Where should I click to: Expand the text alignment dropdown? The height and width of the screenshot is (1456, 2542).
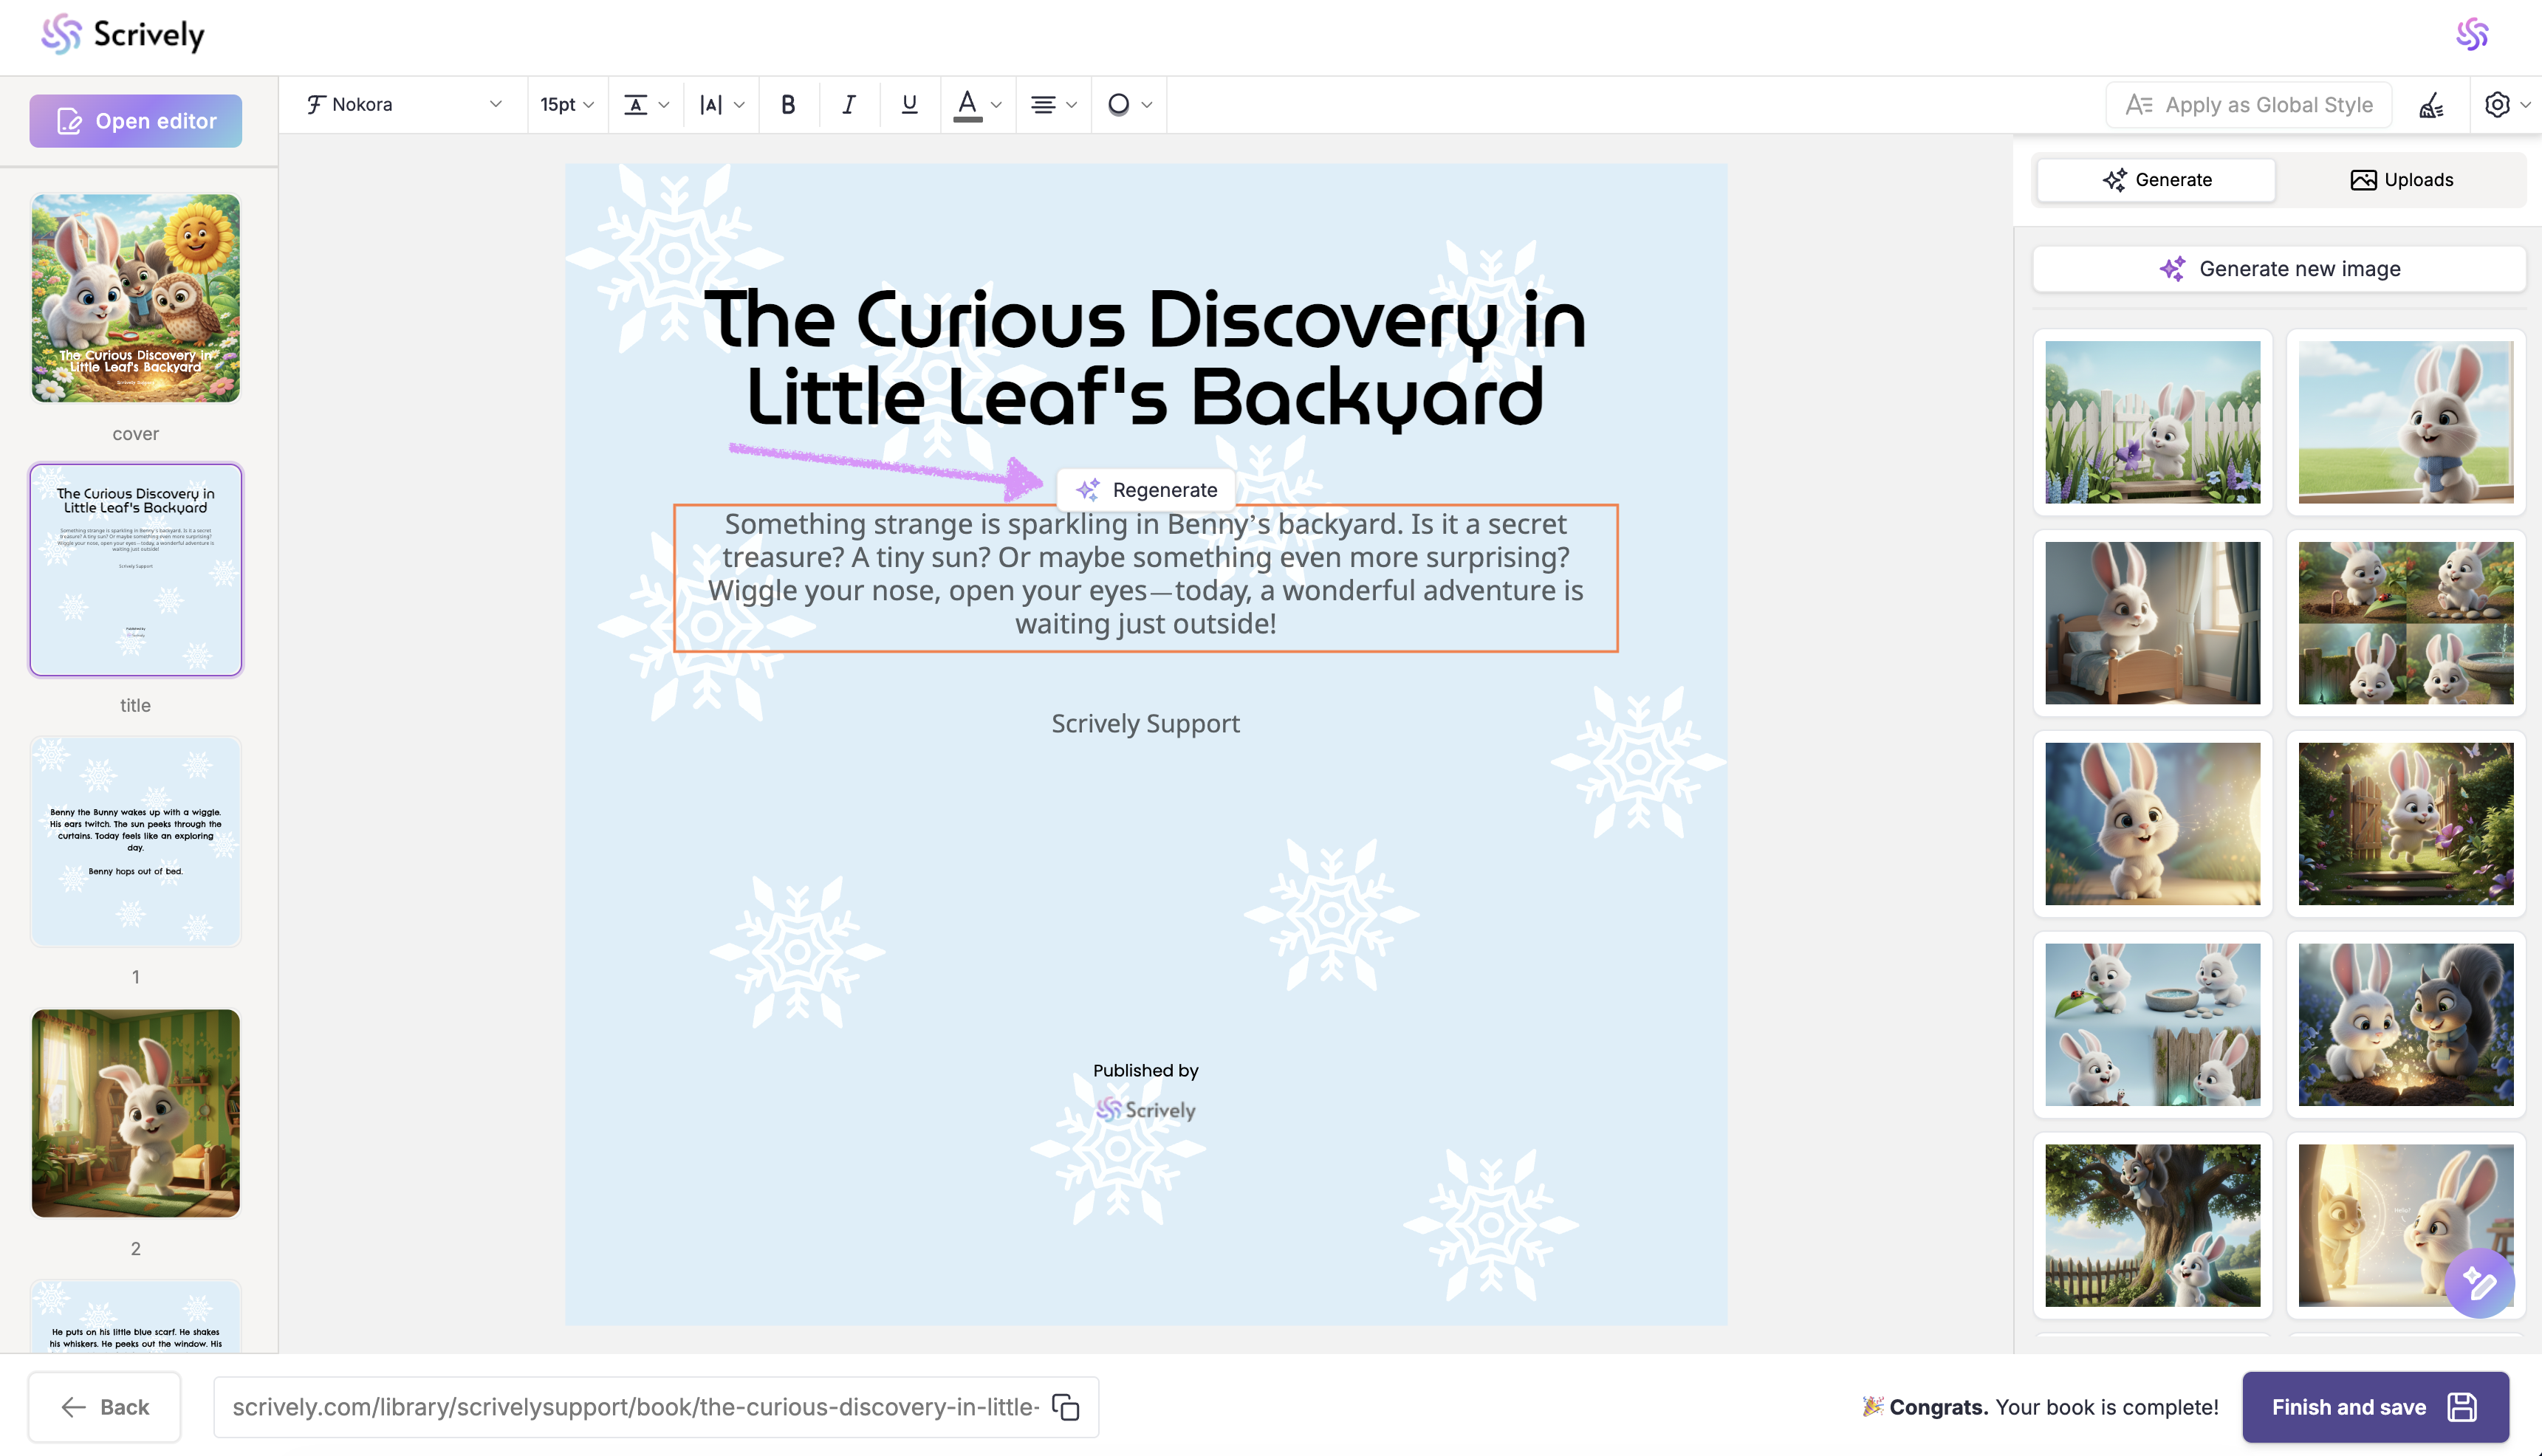pos(1053,104)
